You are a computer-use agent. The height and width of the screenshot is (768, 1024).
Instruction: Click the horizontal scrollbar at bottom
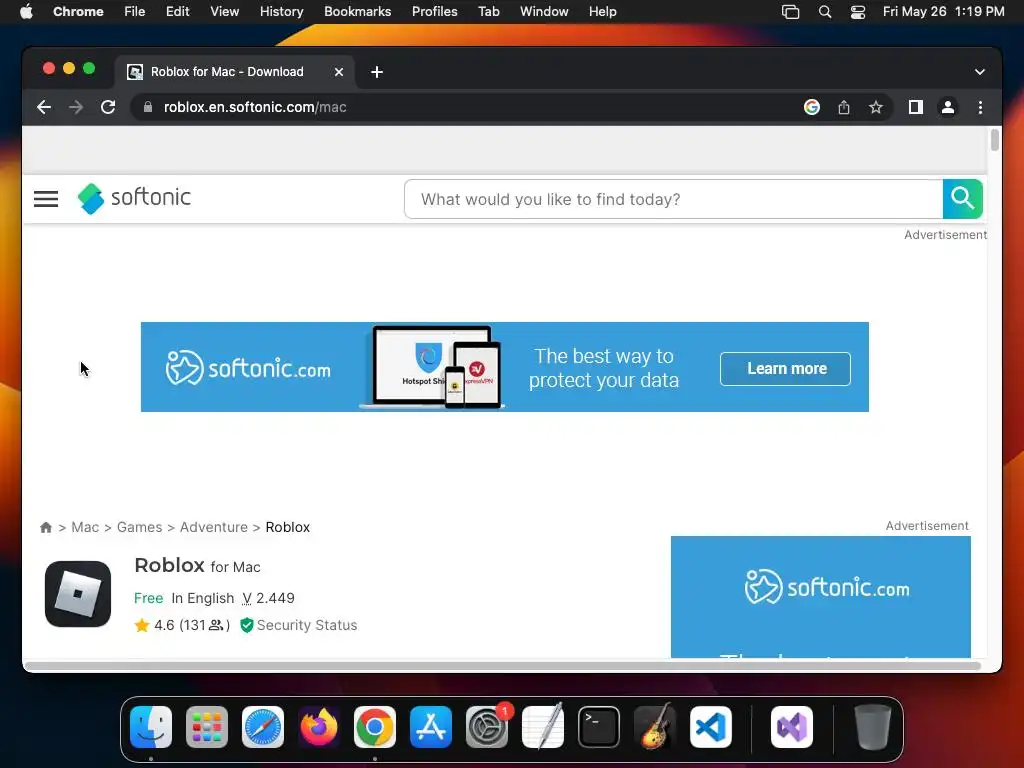pyautogui.click(x=503, y=666)
